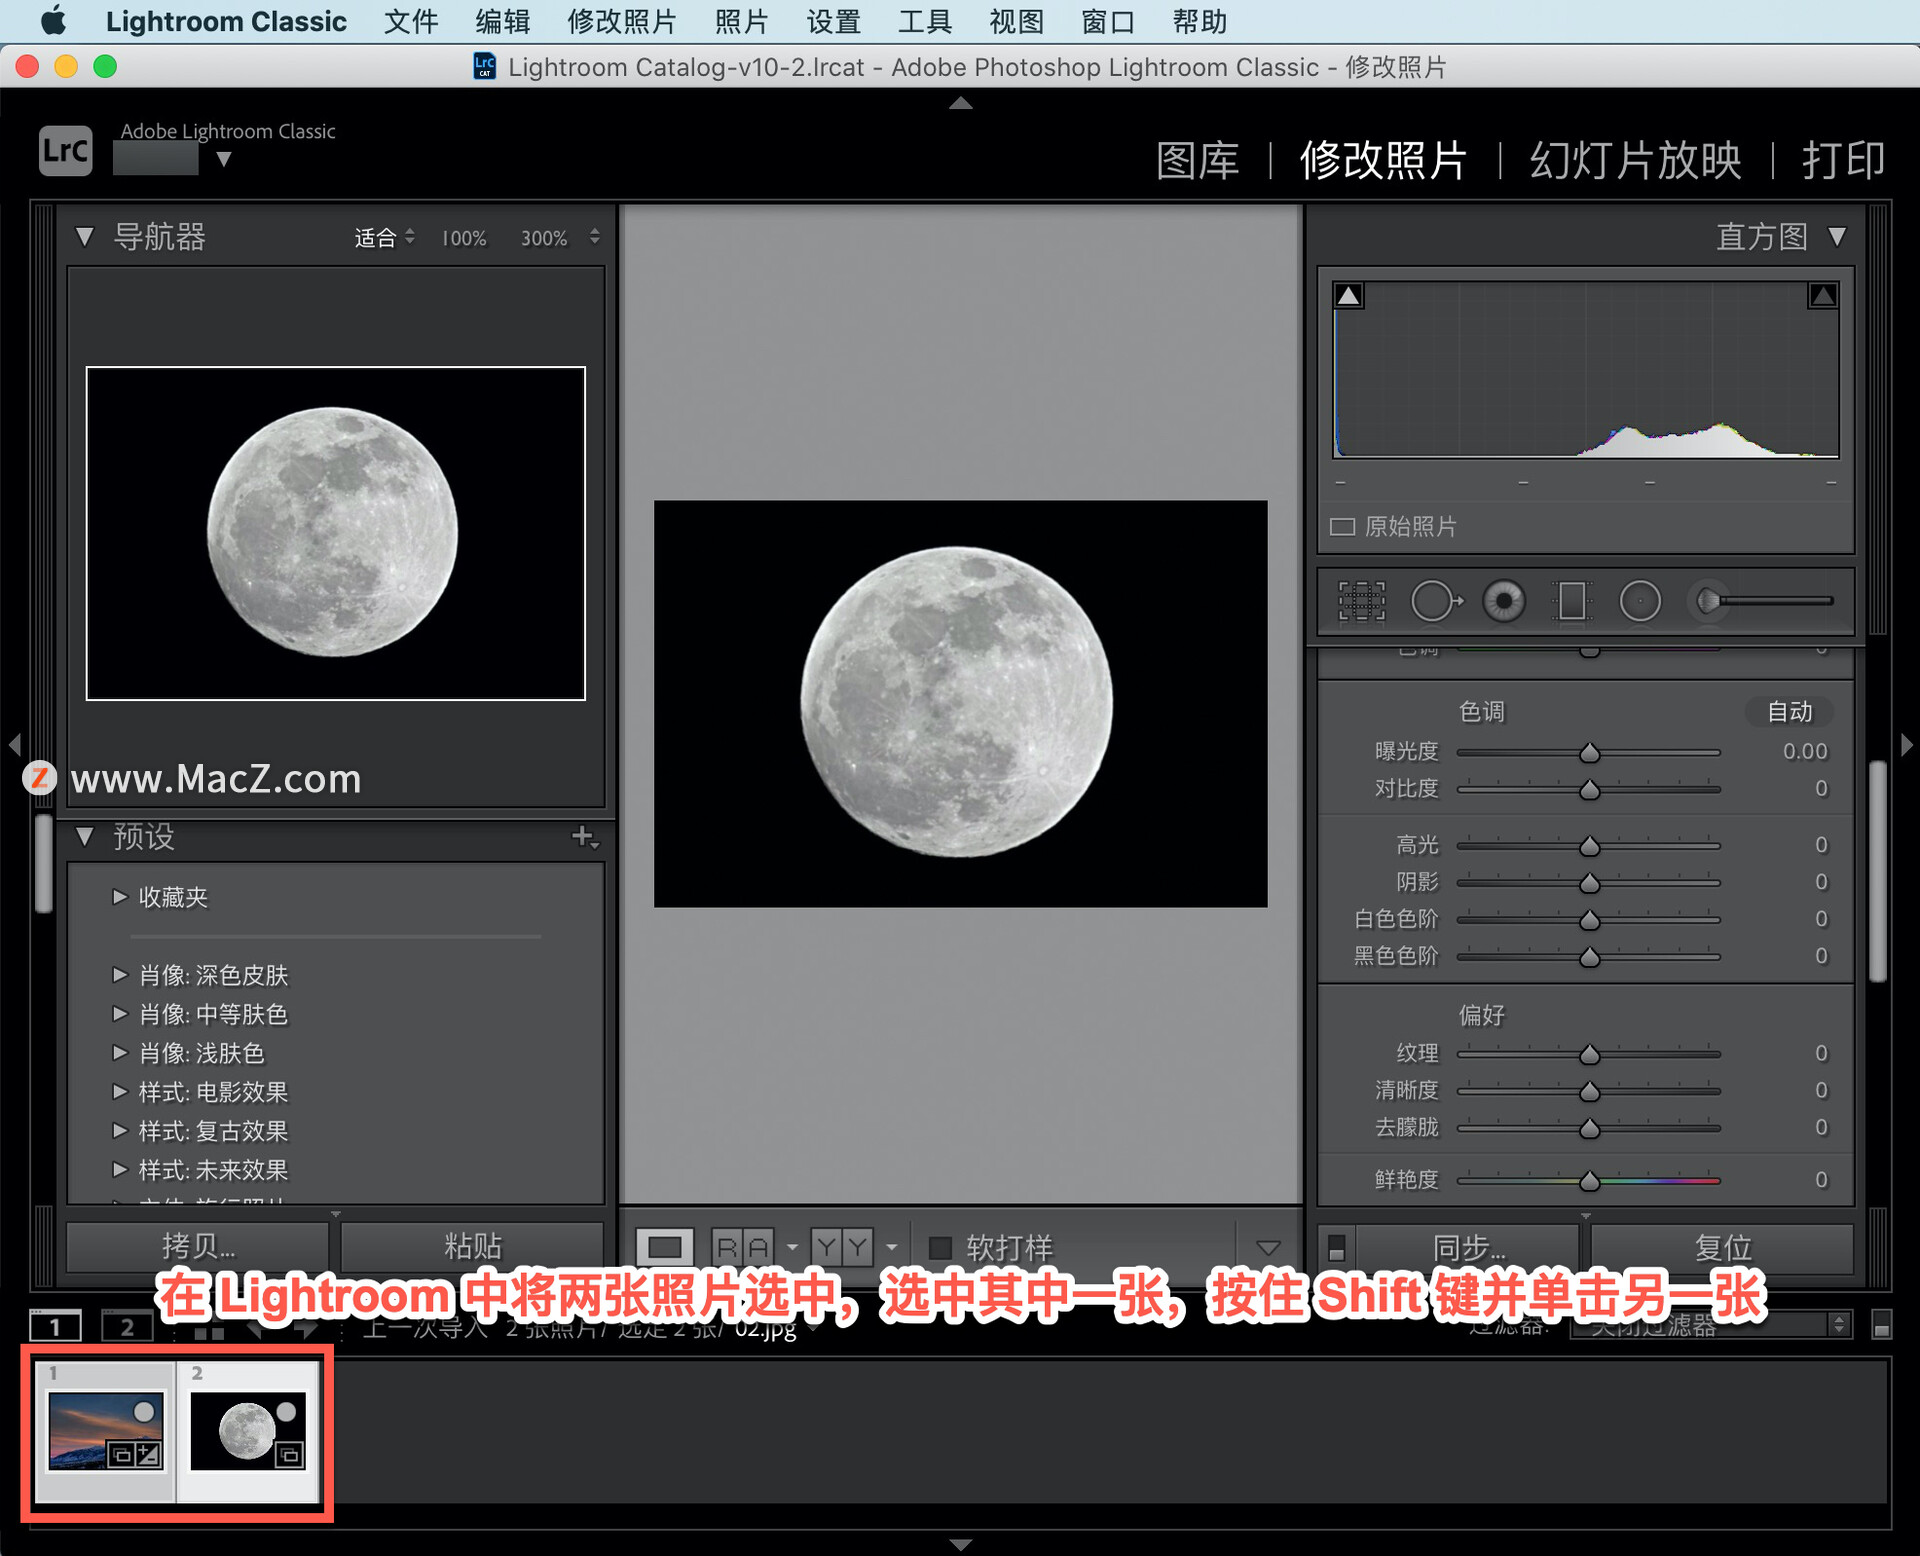Click the add preset plus icon

pyautogui.click(x=585, y=837)
